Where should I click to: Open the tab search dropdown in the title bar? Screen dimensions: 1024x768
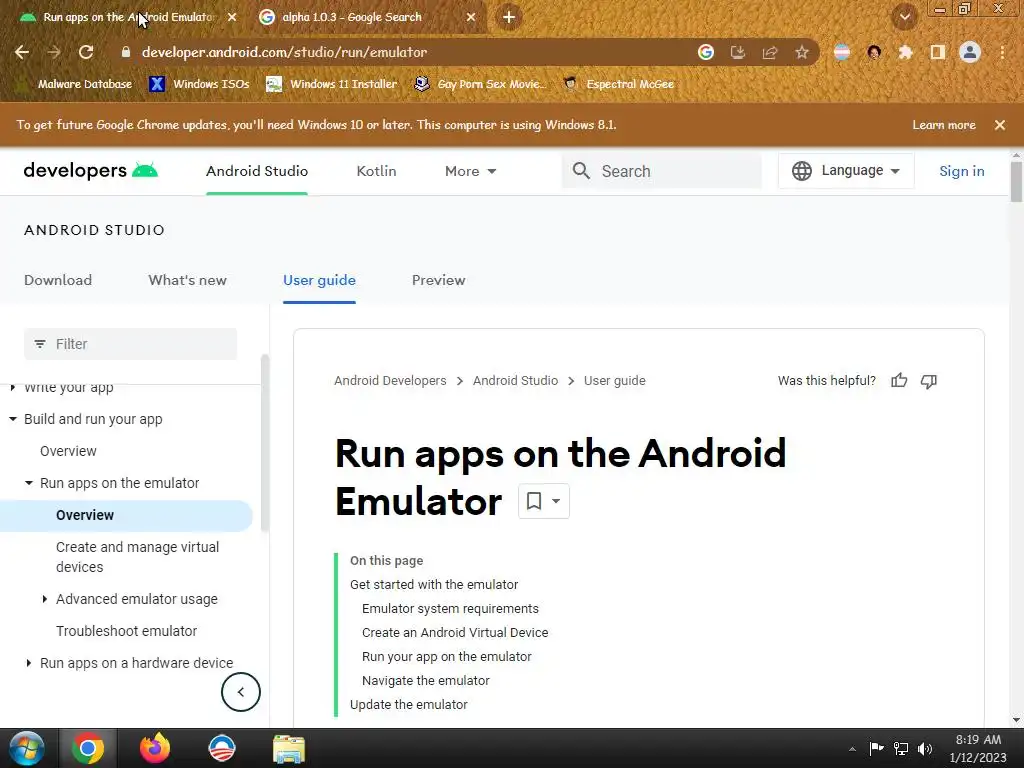pos(904,17)
